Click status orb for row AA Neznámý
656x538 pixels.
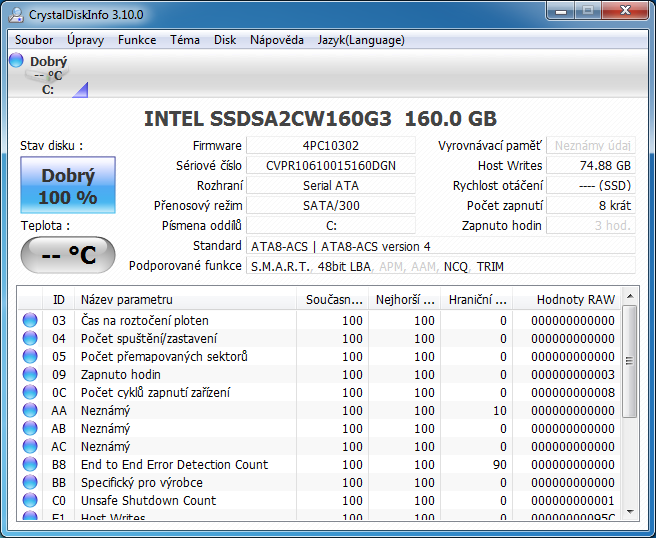pos(30,410)
